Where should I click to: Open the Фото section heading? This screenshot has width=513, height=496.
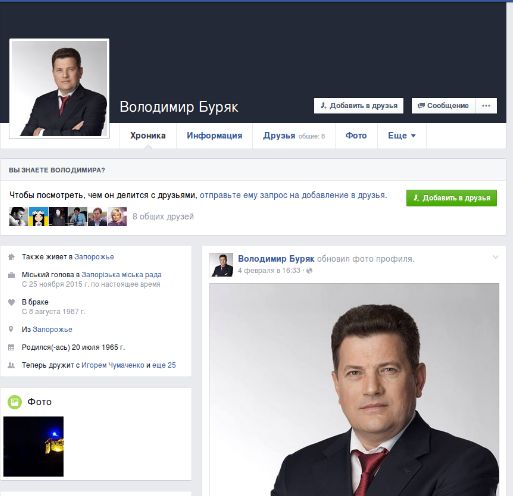[39, 402]
